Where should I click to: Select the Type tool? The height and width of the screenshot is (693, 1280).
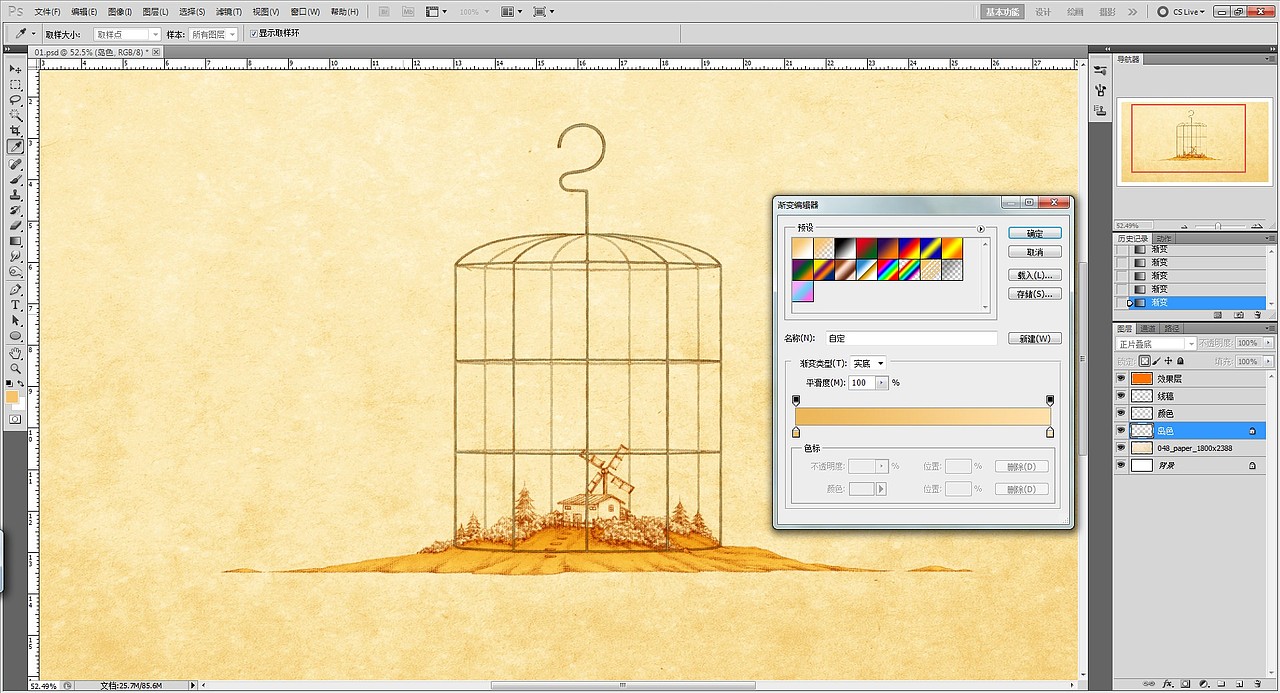(15, 305)
